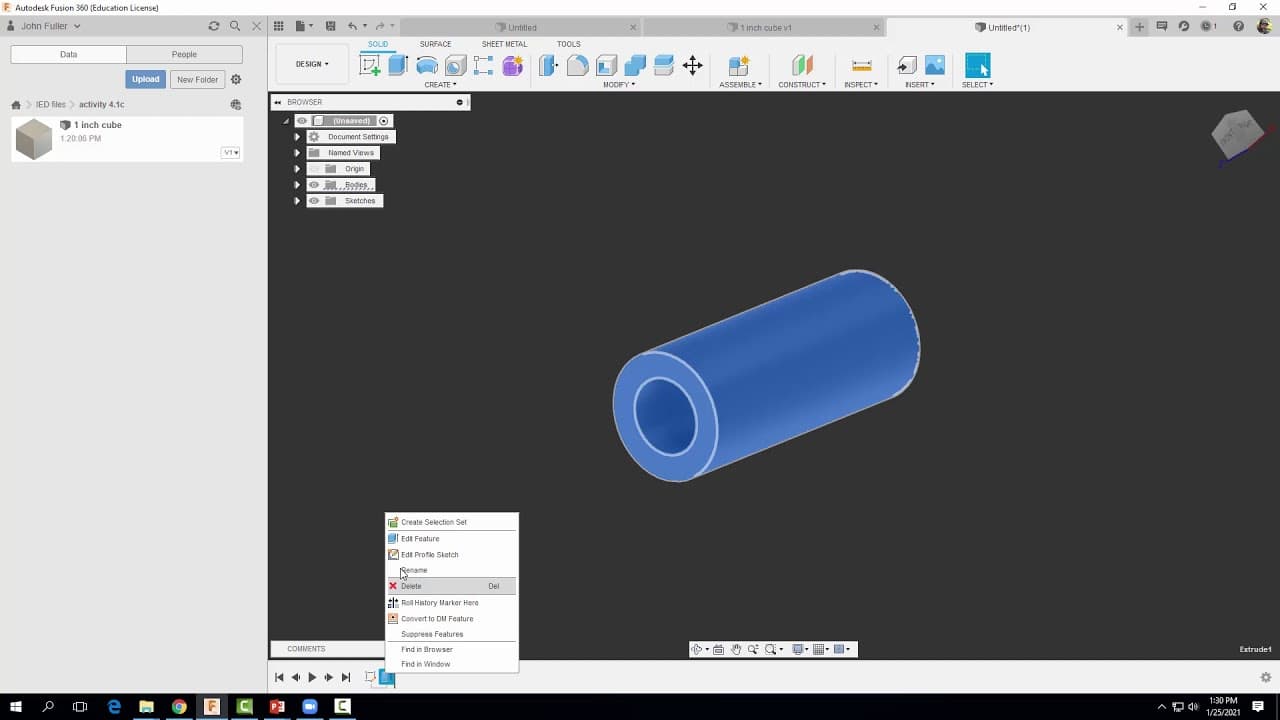Click the New Component icon in Assemble
Image resolution: width=1280 pixels, height=720 pixels.
tap(739, 66)
